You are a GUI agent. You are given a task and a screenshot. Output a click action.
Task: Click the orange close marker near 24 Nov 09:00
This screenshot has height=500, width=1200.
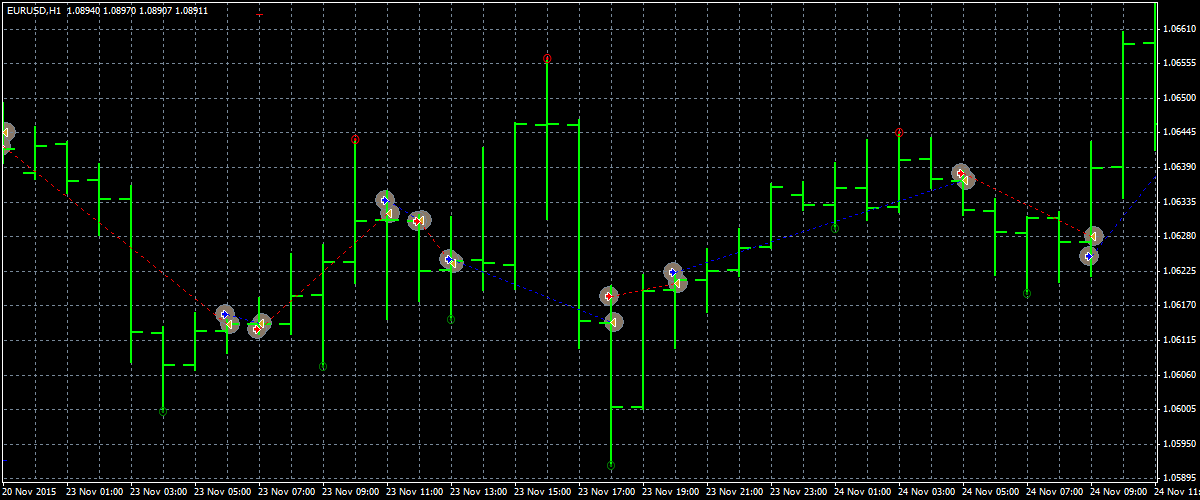1094,236
